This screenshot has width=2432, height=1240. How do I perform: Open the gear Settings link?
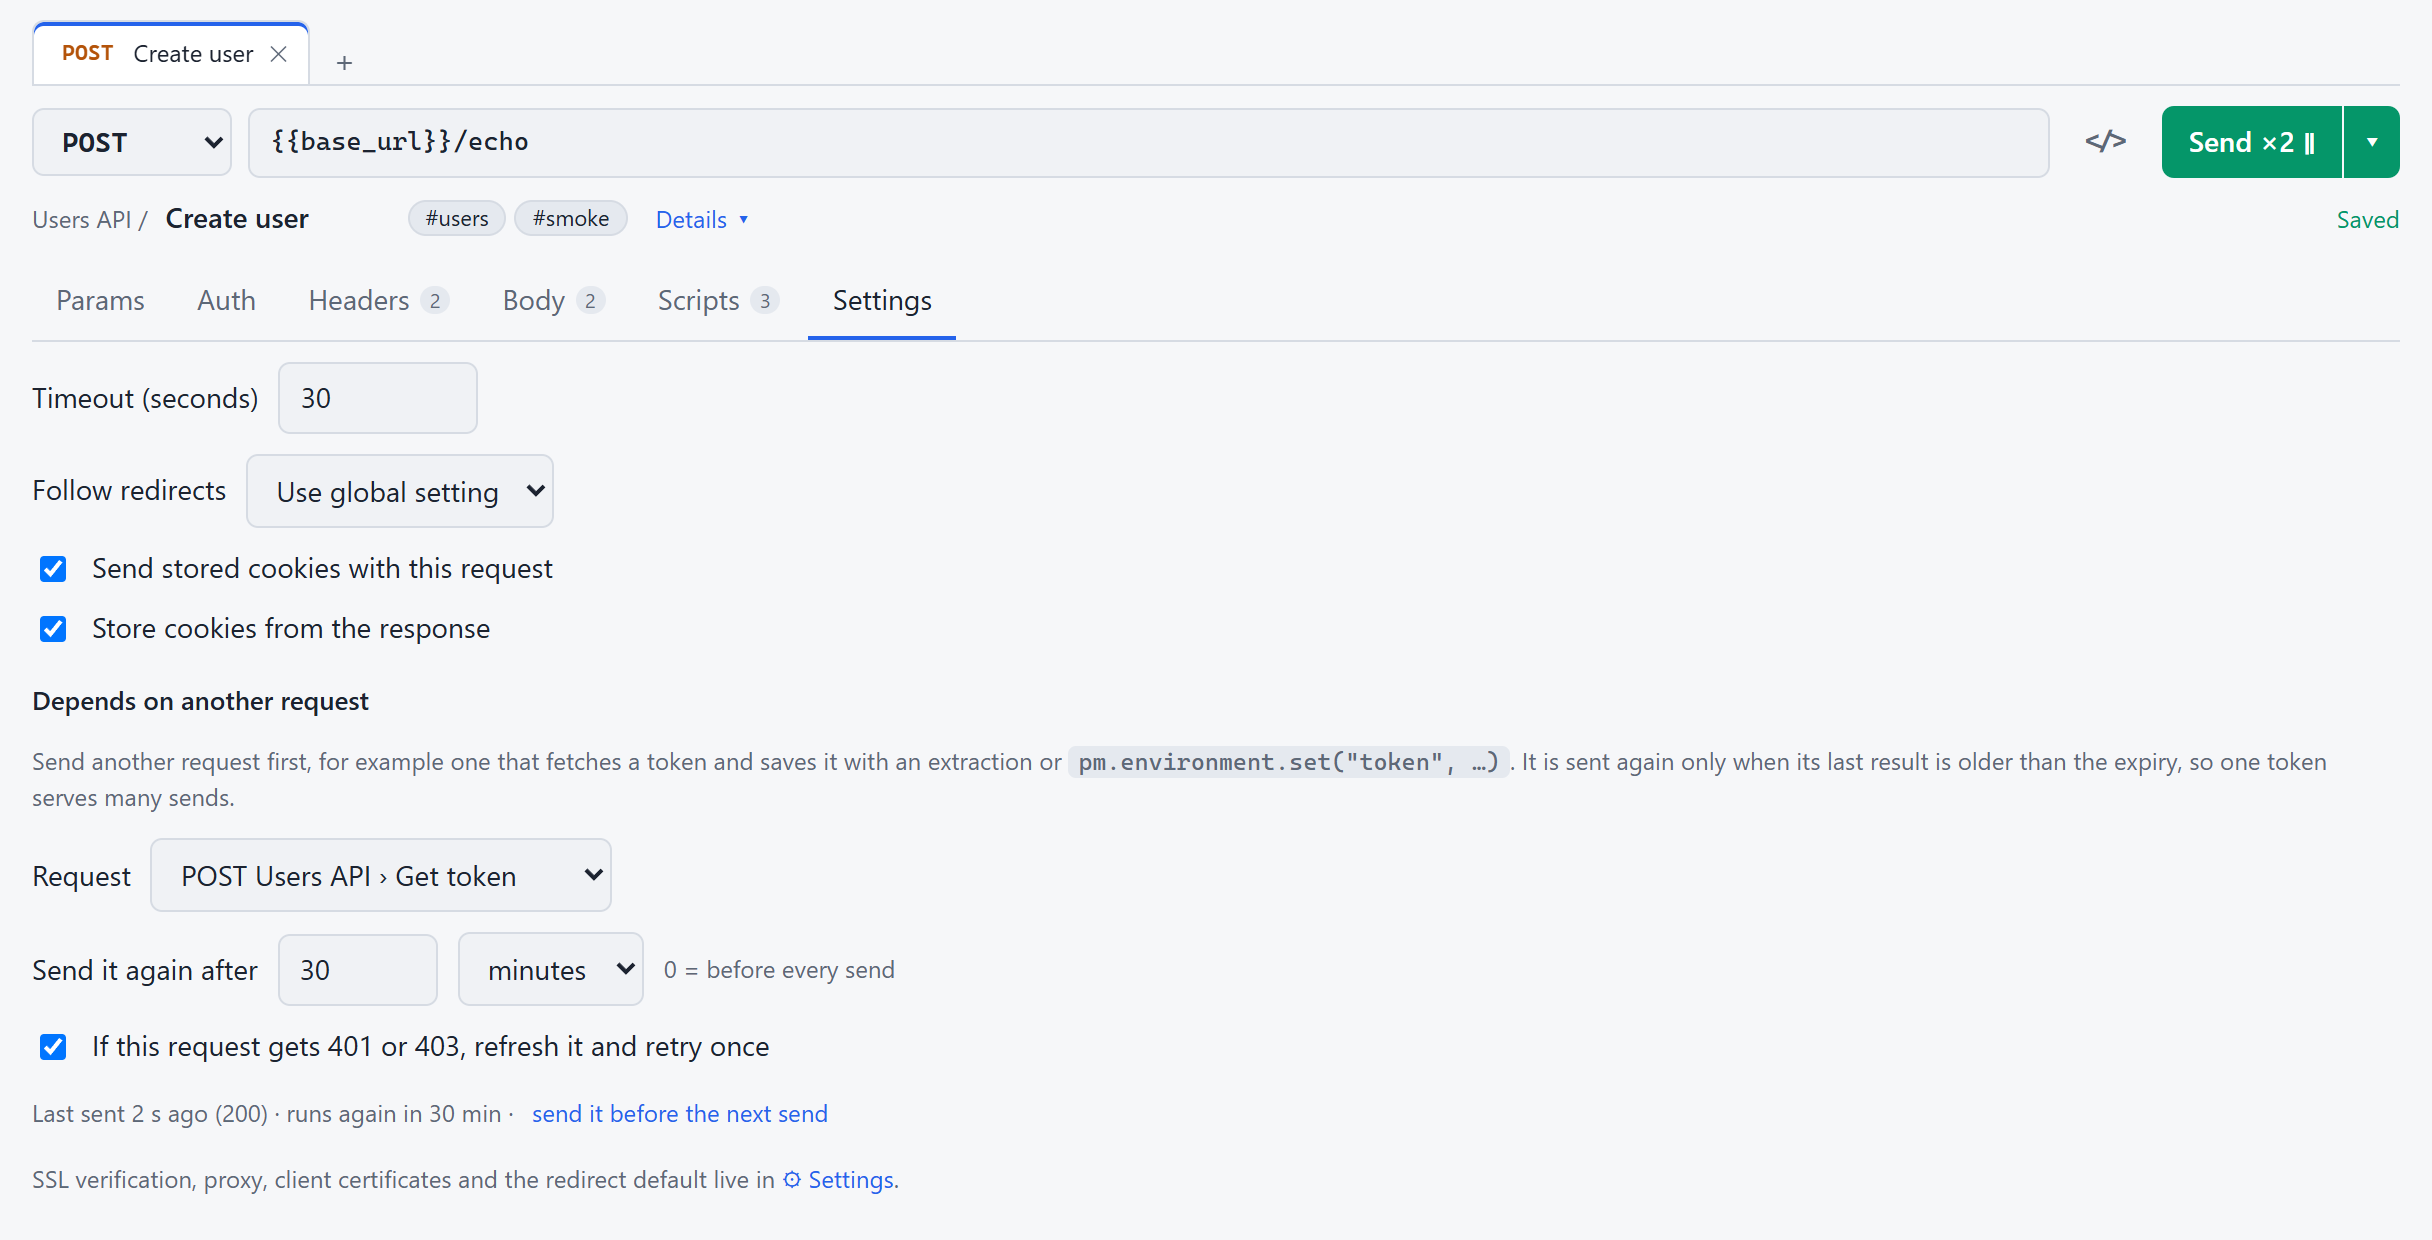(838, 1180)
